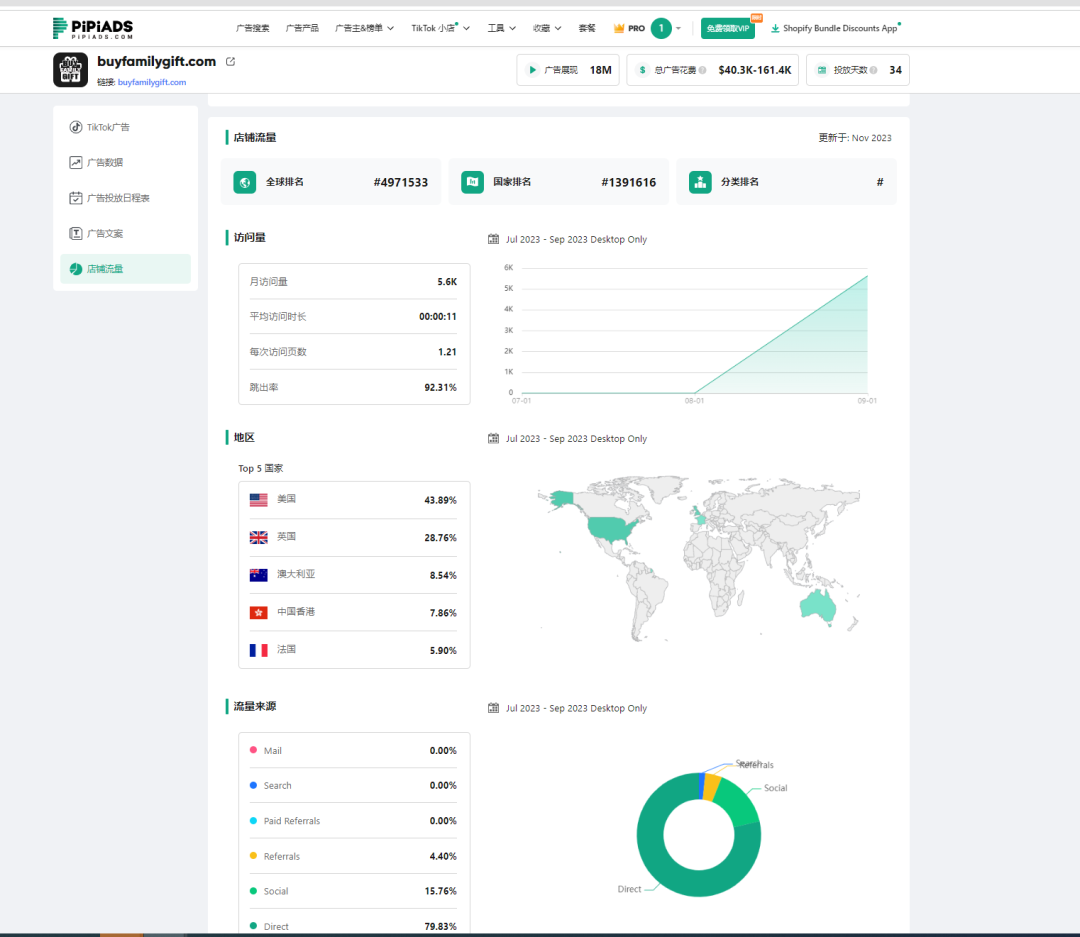Open external link icon next to buyfamilygift.com

click(231, 61)
